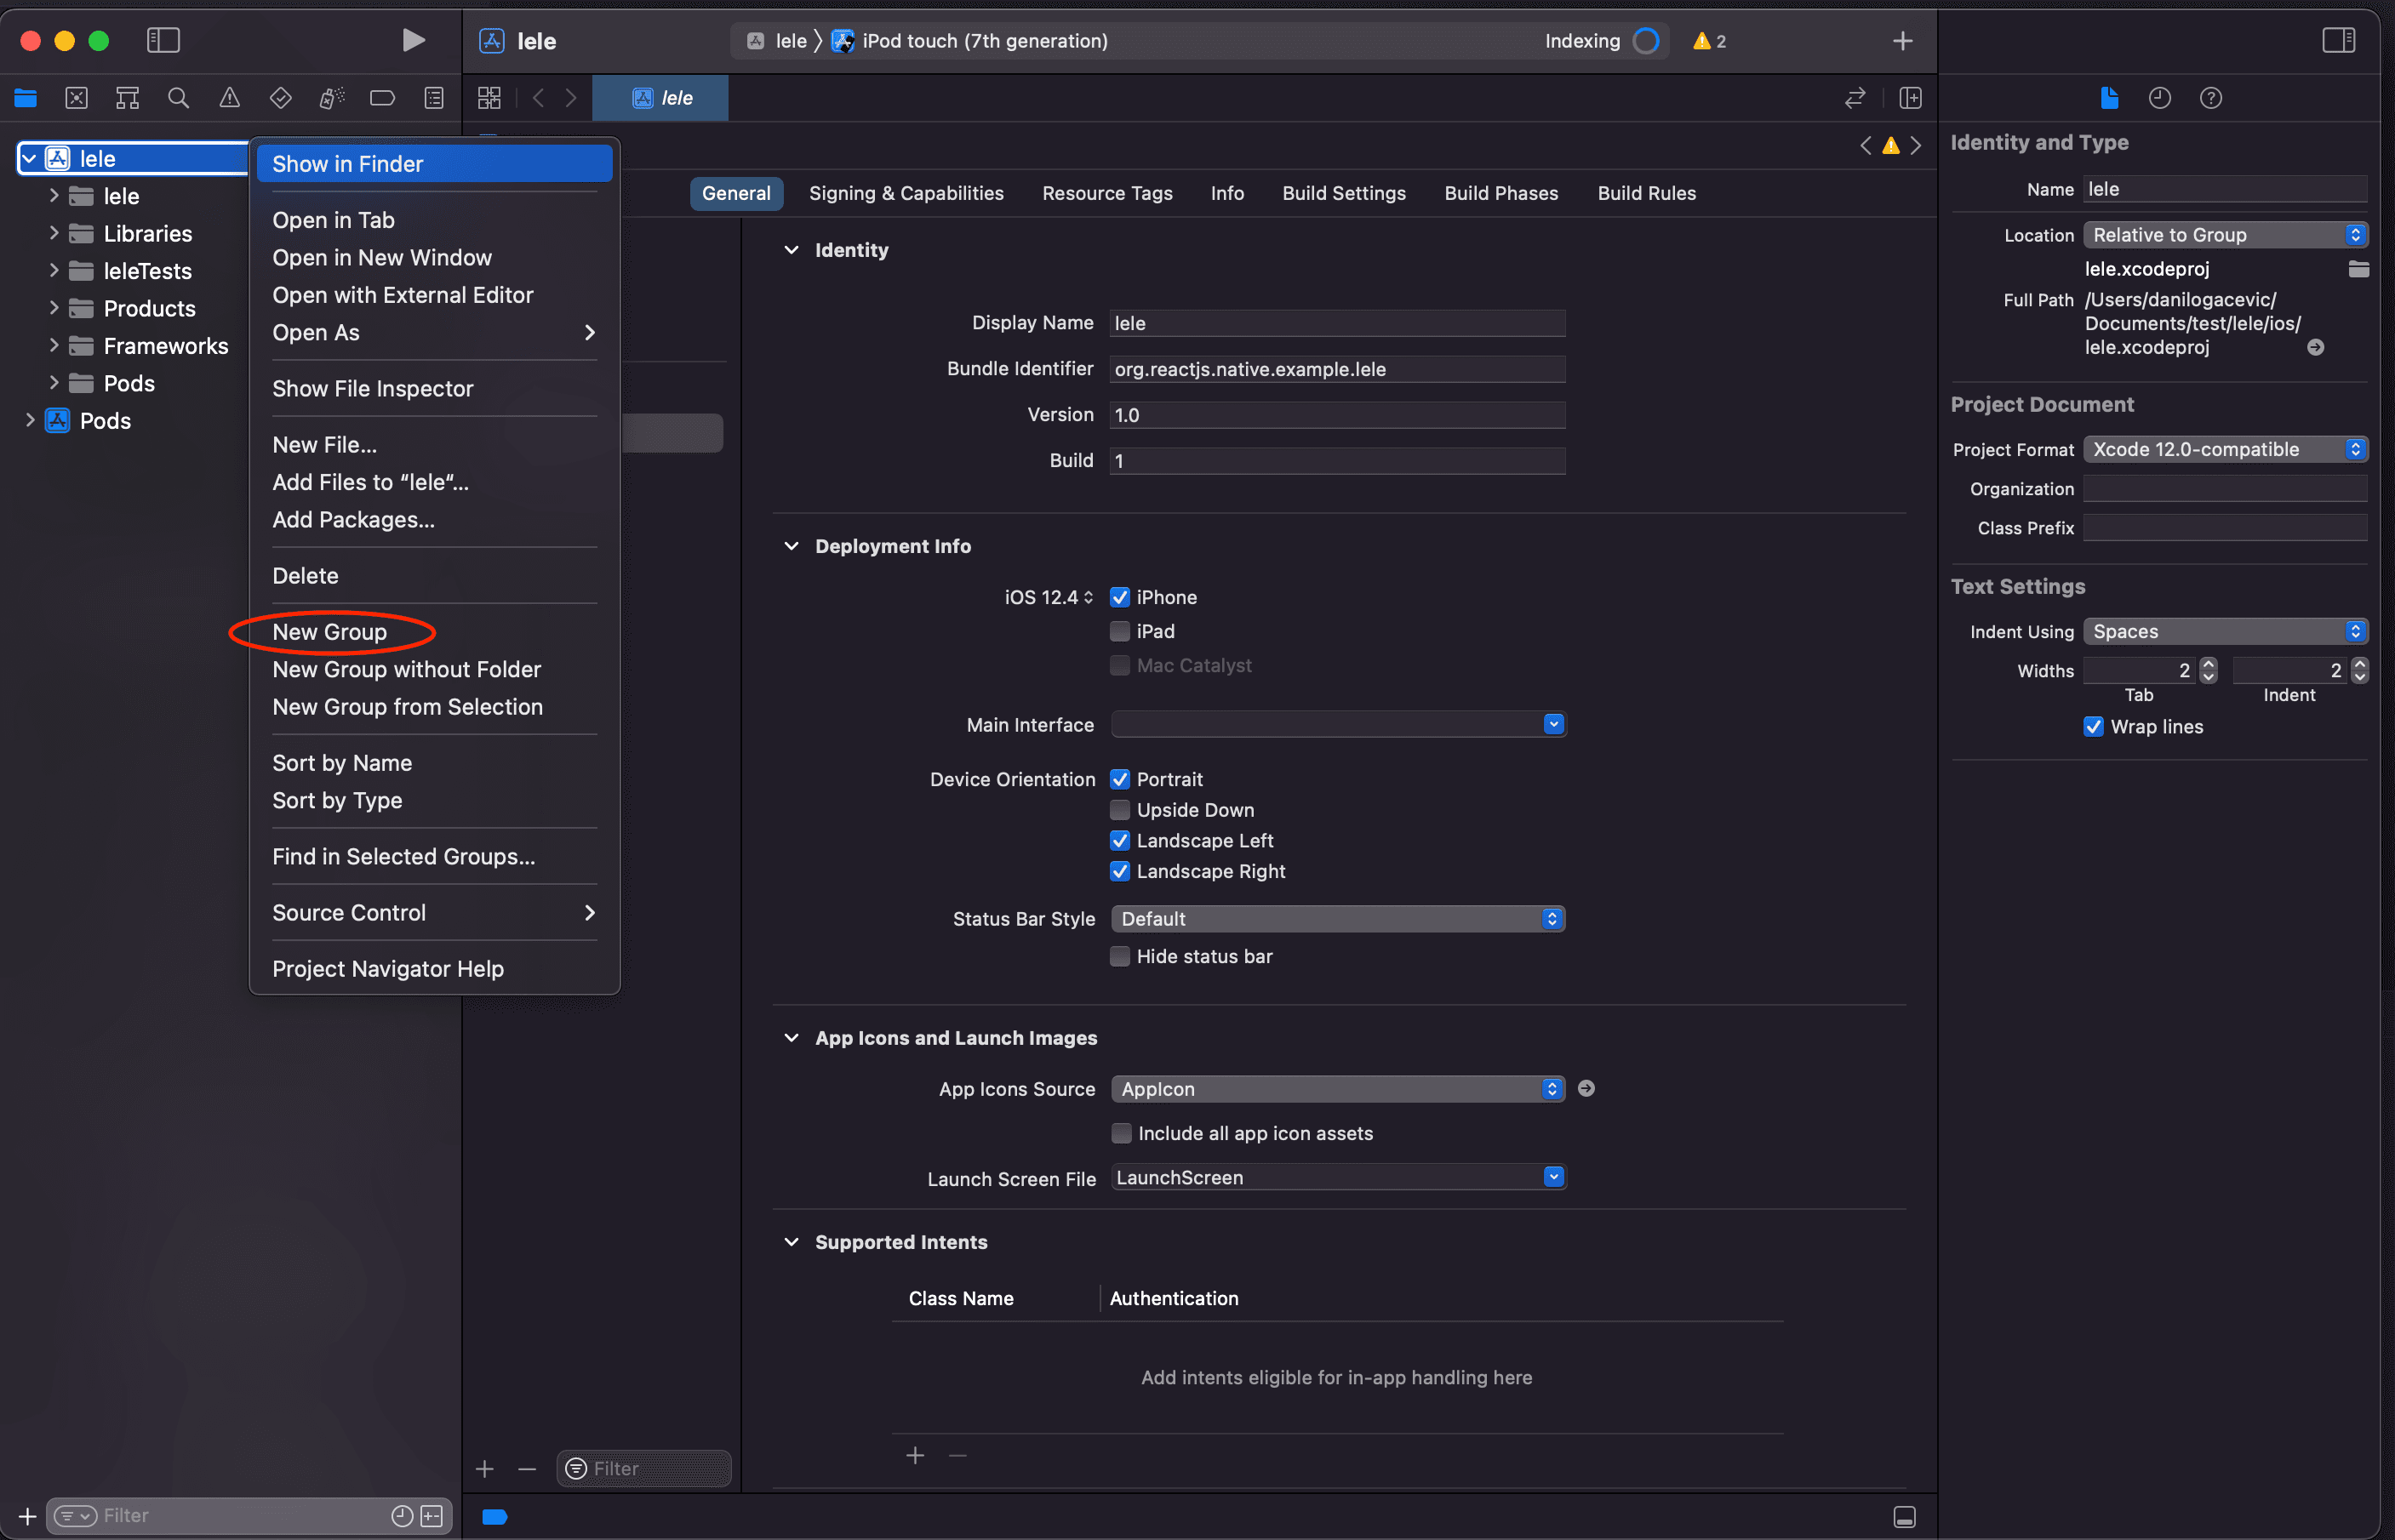Open related items grid icon

(x=489, y=98)
